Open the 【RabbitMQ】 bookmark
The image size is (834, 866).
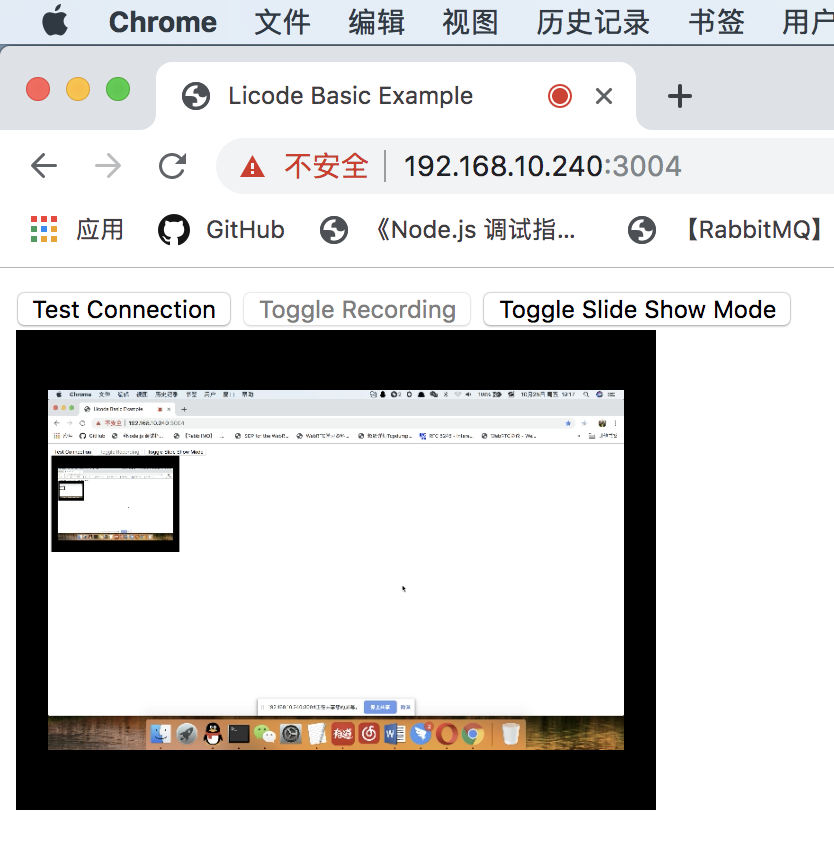tap(726, 230)
